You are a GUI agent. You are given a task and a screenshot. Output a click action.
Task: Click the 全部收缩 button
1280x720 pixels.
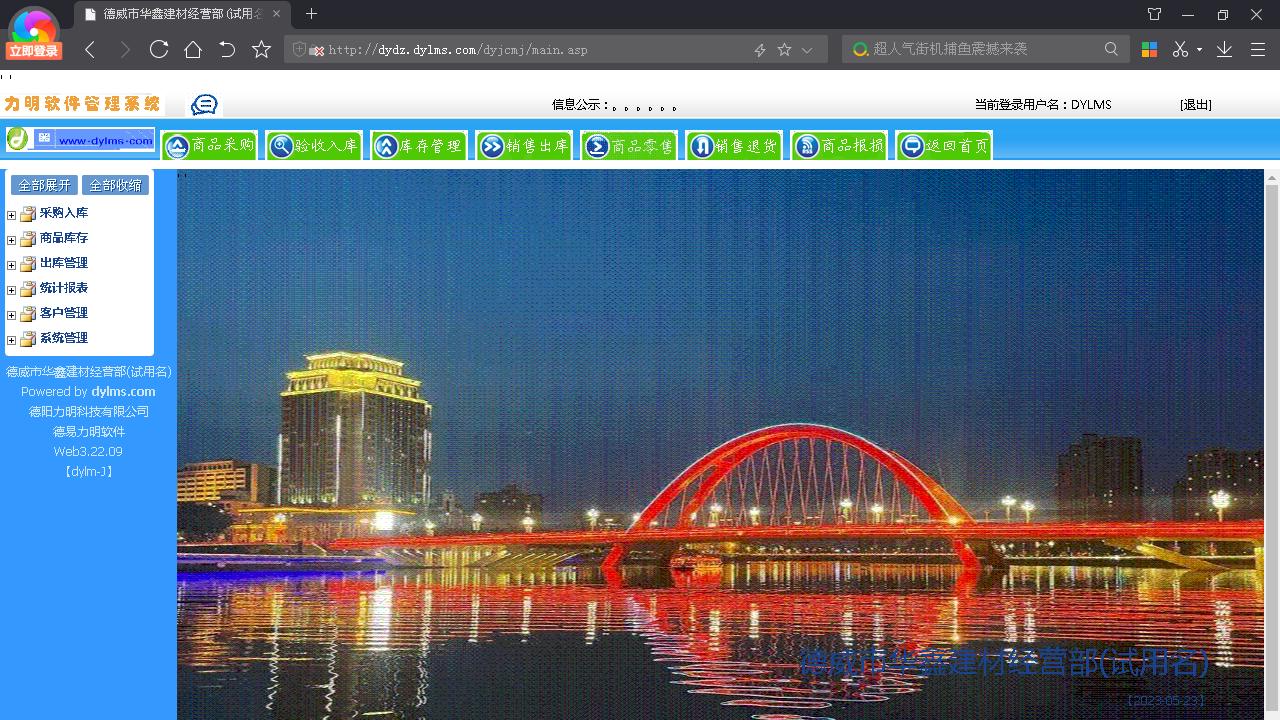[x=115, y=184]
